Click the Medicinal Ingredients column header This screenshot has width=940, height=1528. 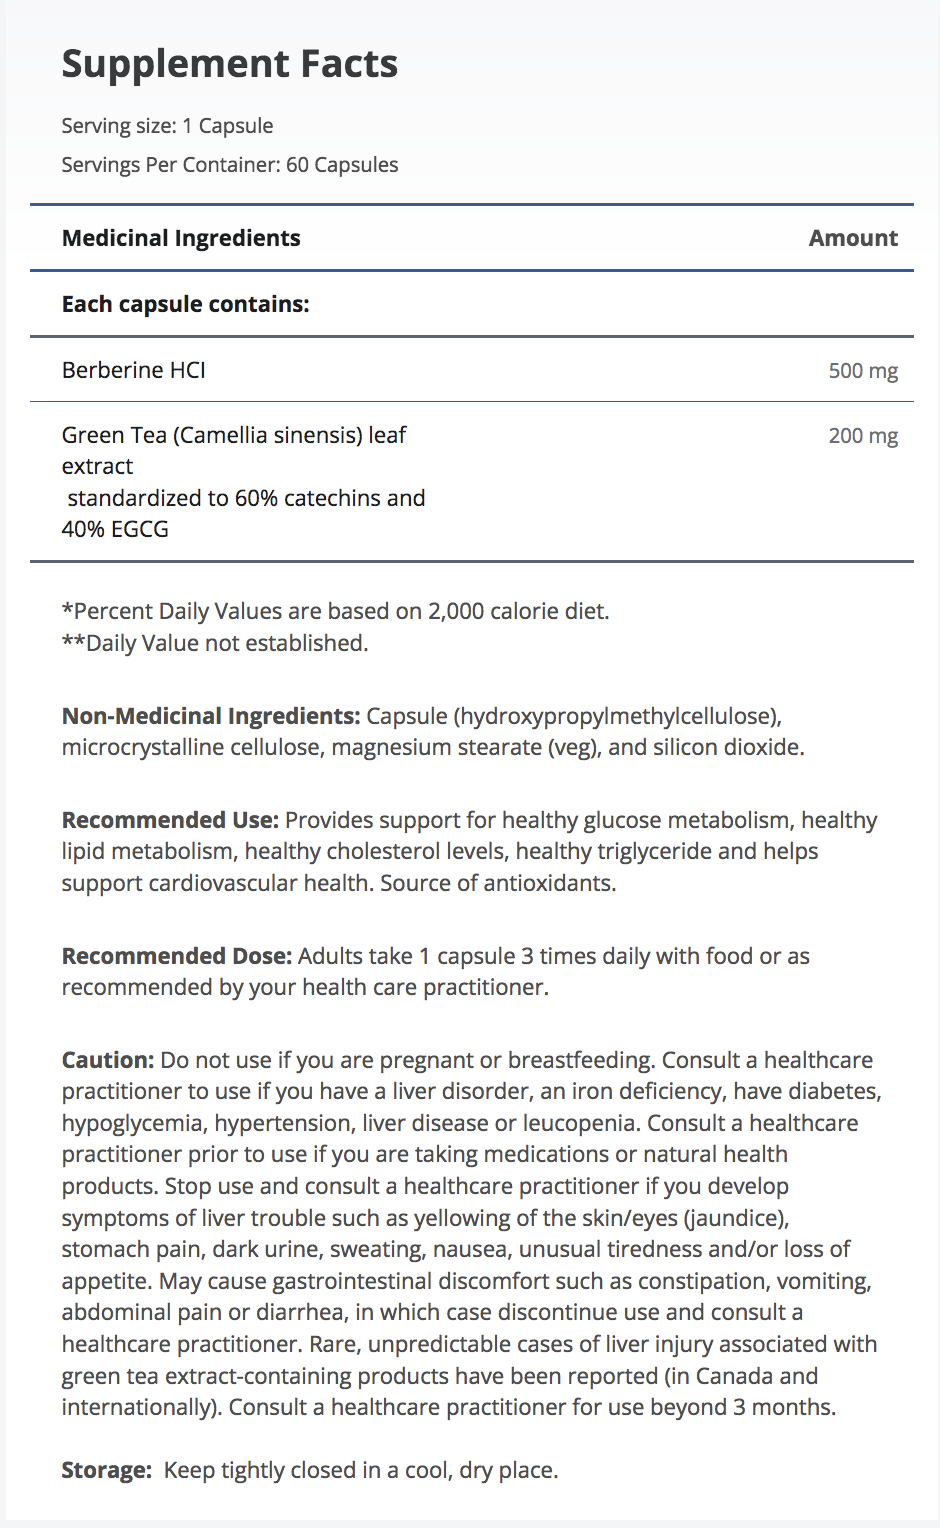[181, 238]
